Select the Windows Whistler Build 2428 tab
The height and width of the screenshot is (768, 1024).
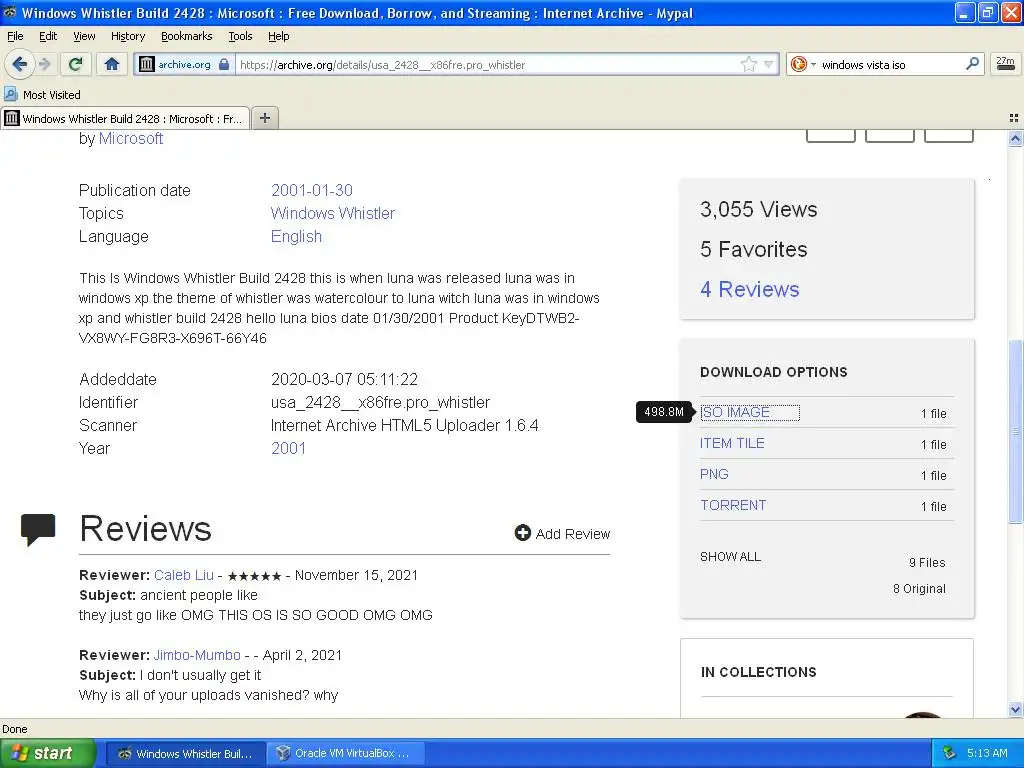[x=125, y=118]
